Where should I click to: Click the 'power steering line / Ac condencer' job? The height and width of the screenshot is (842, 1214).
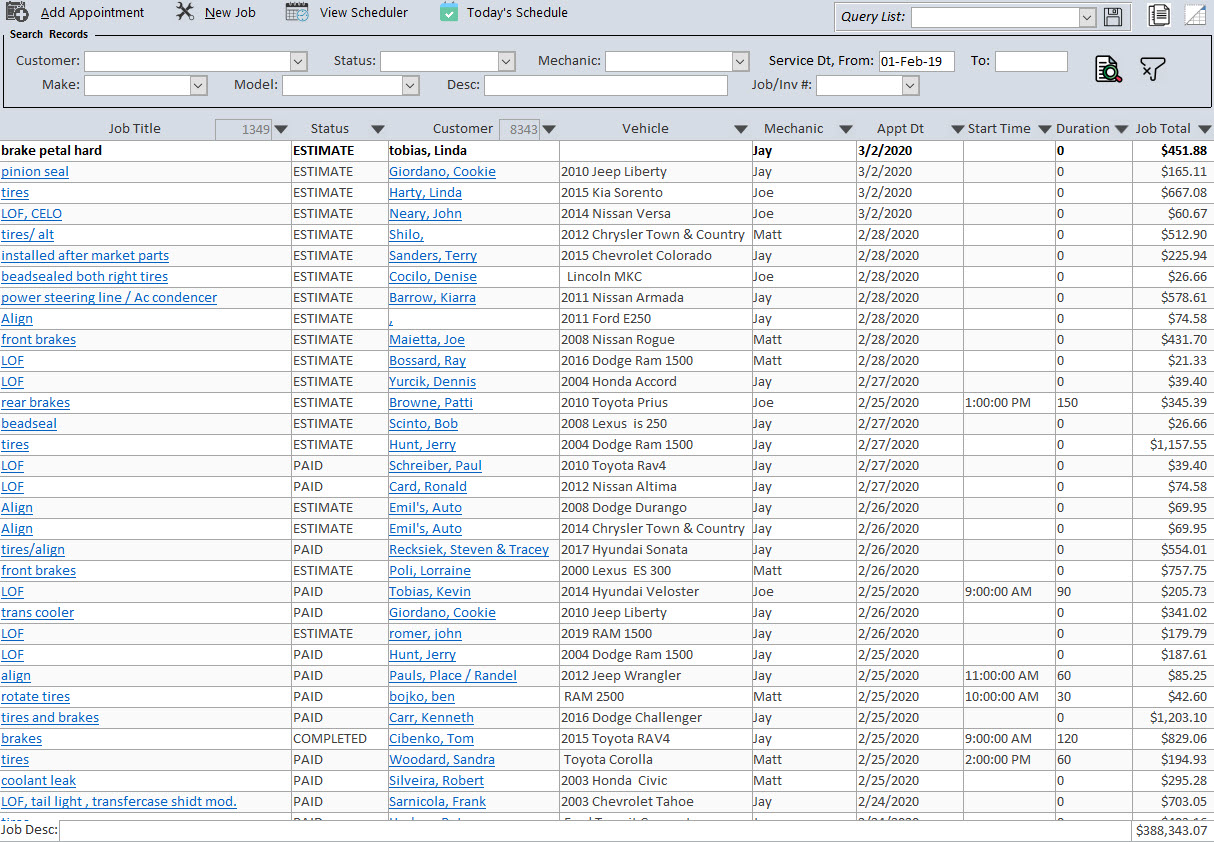[x=109, y=298]
